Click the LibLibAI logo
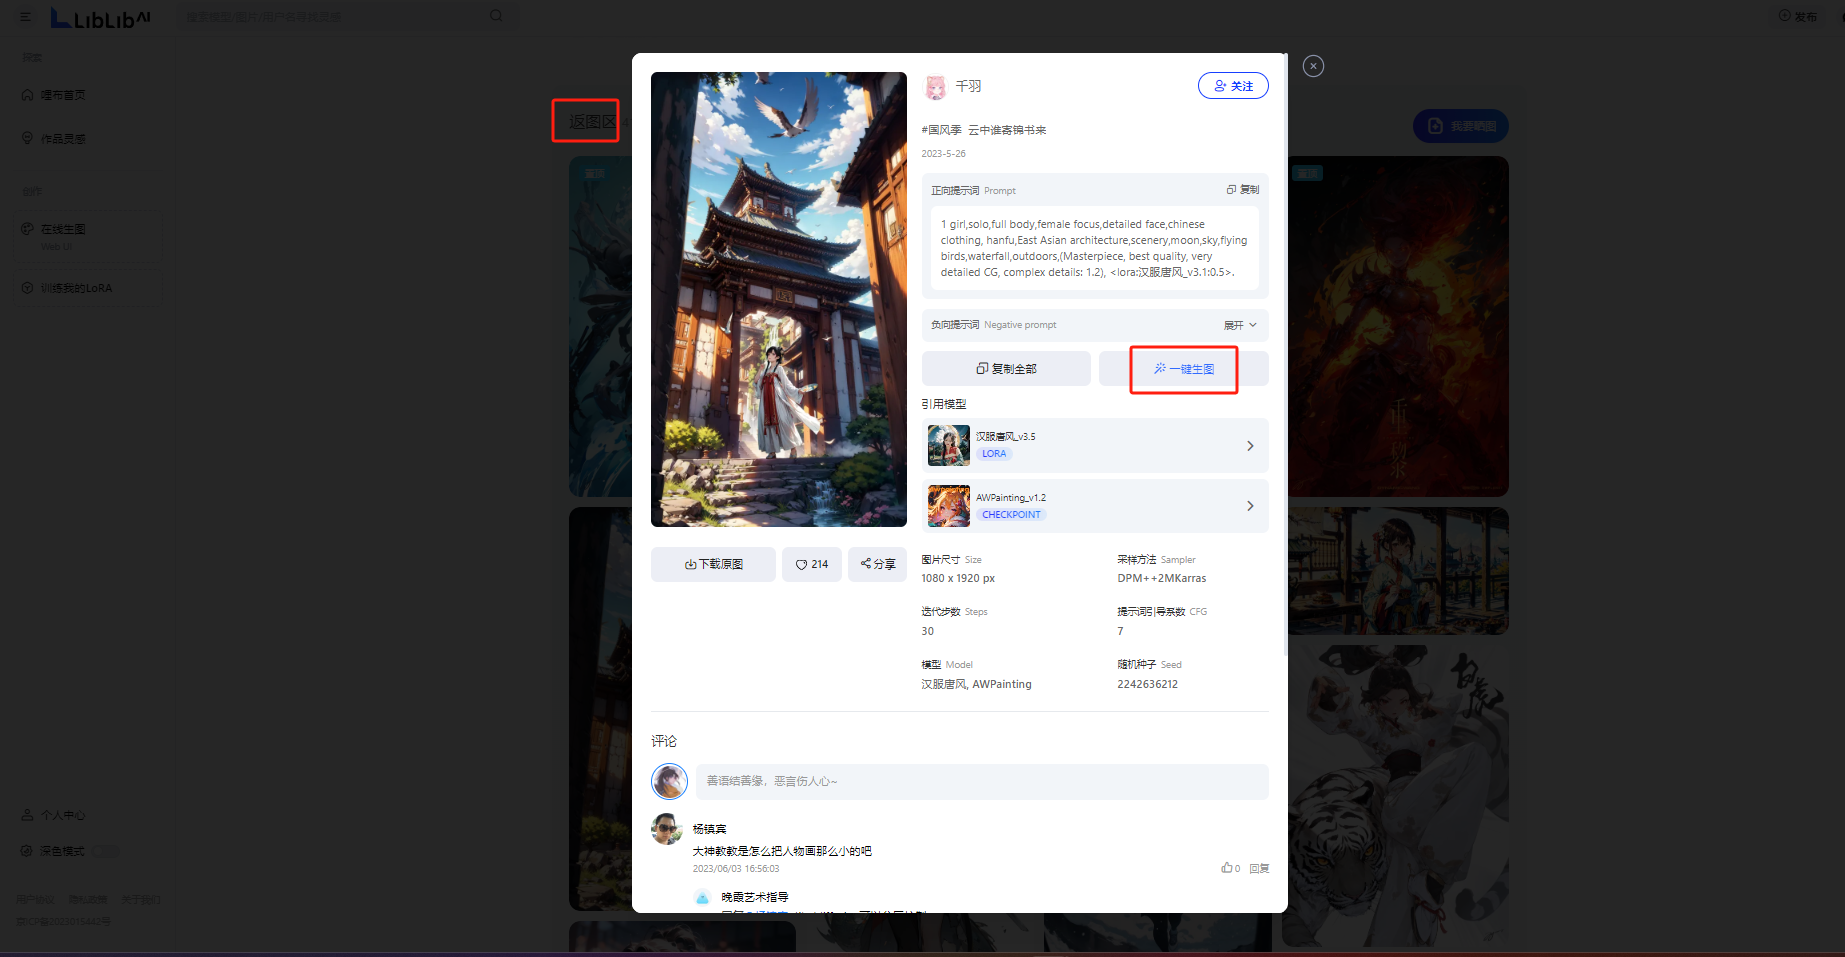Viewport: 1845px width, 957px height. [101, 18]
